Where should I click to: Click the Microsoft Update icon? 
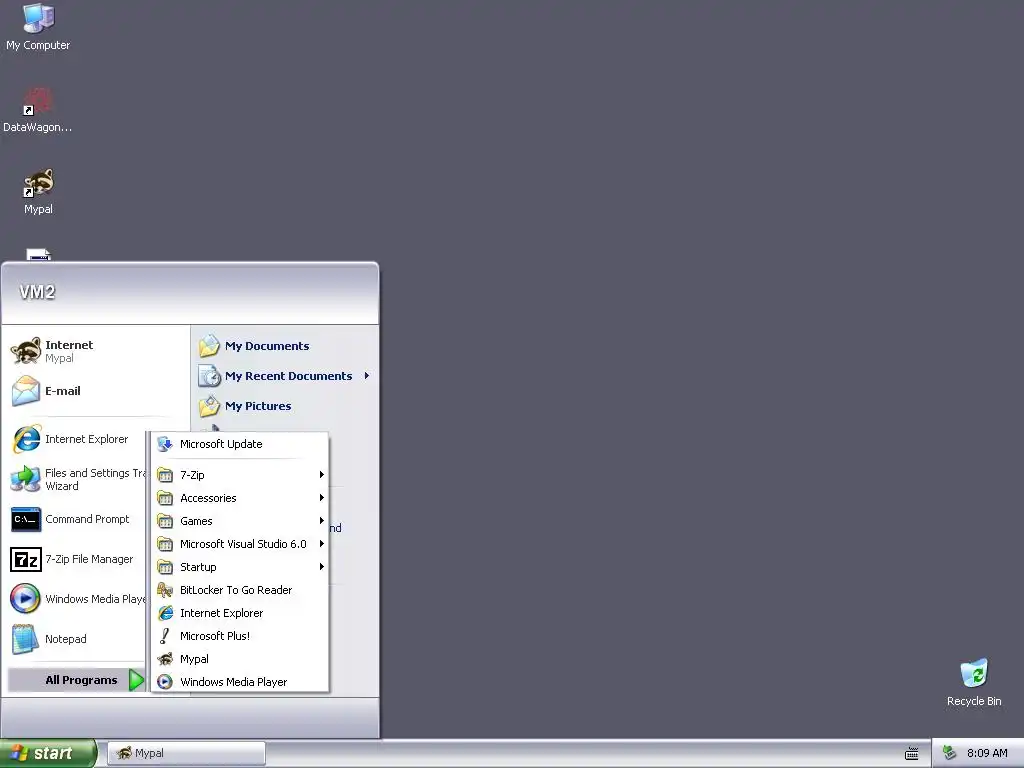165,444
